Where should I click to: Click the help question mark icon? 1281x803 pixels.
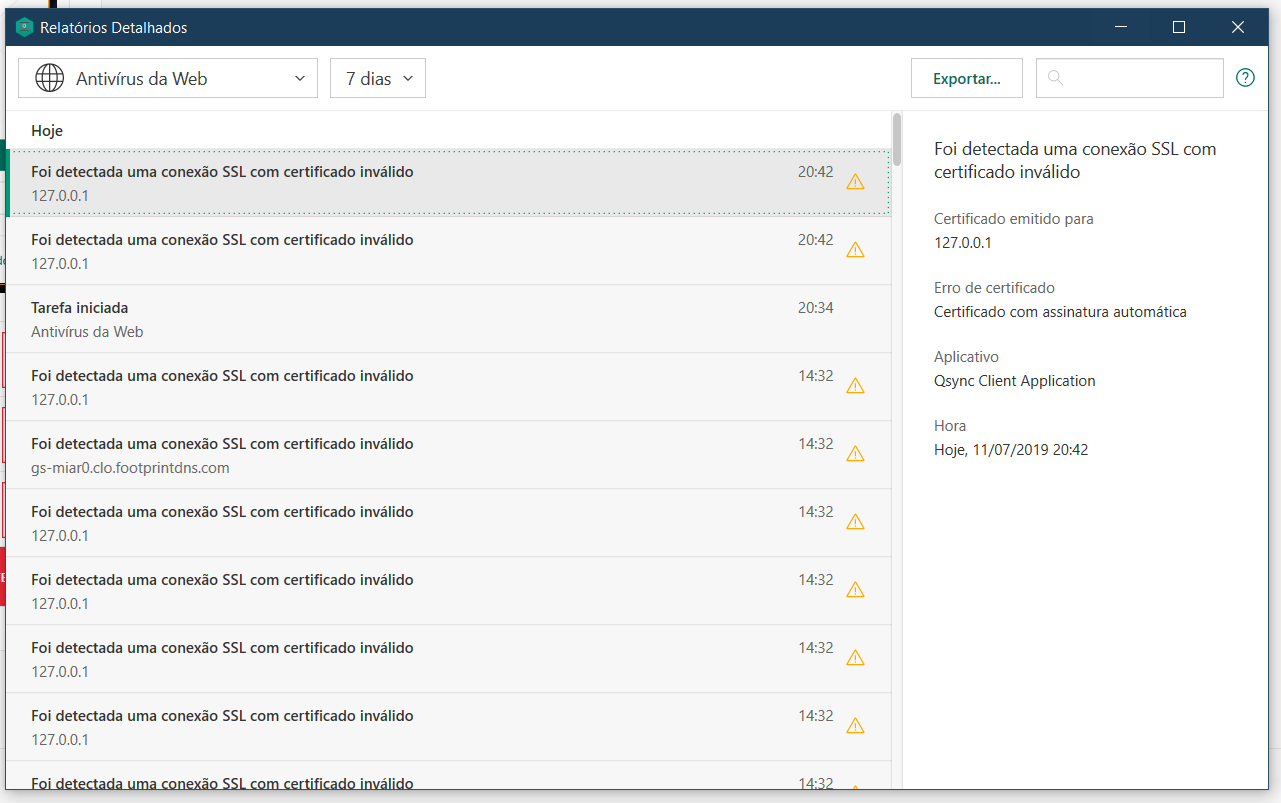(1245, 78)
